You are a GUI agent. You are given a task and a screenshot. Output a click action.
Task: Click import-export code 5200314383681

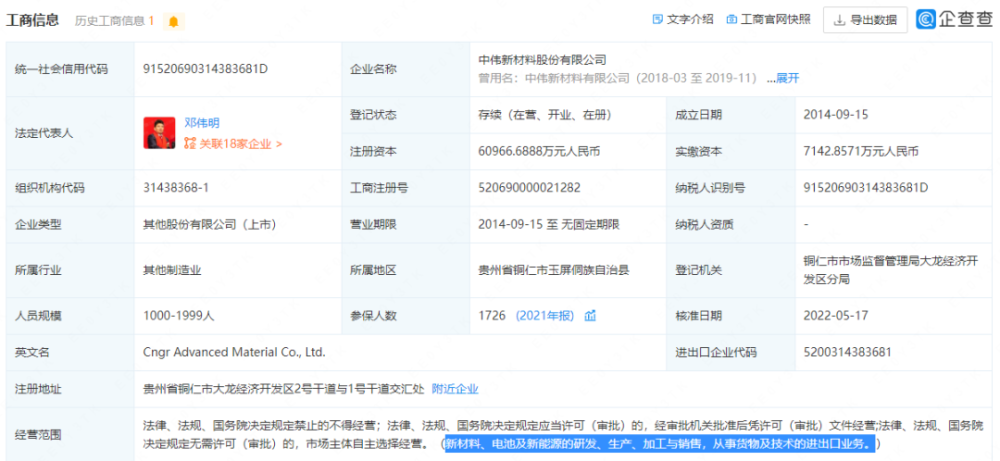click(848, 351)
